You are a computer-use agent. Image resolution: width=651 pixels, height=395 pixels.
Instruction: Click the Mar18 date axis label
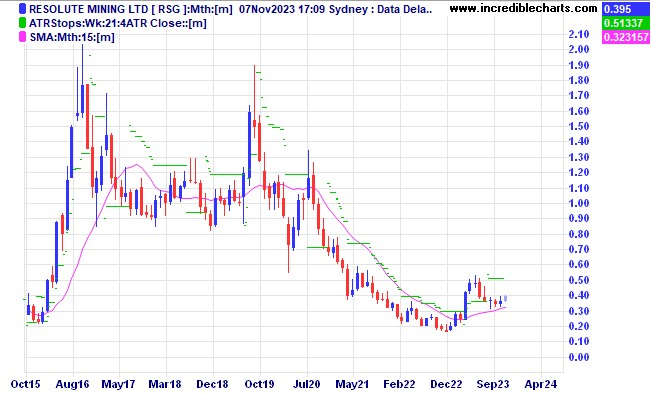click(166, 384)
